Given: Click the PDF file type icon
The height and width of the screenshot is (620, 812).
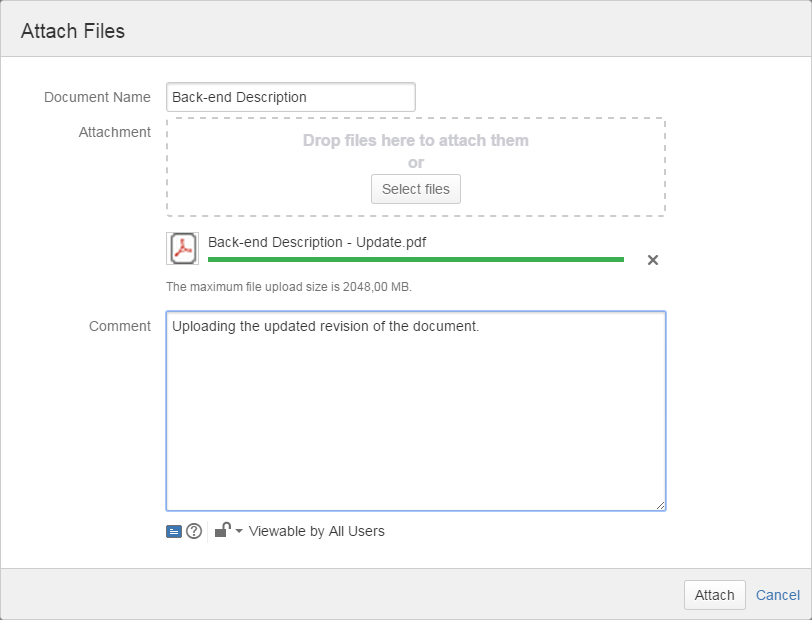Looking at the screenshot, I should [x=182, y=247].
